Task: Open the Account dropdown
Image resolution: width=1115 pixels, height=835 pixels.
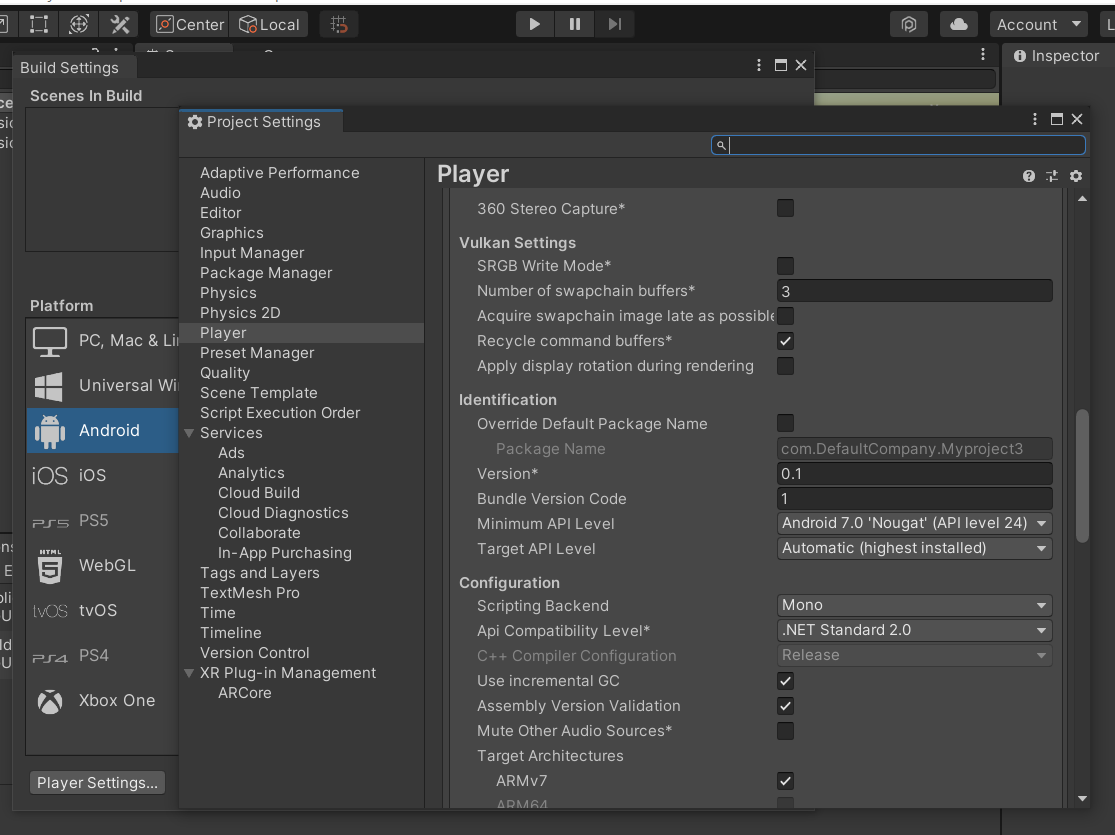Action: [x=1039, y=24]
